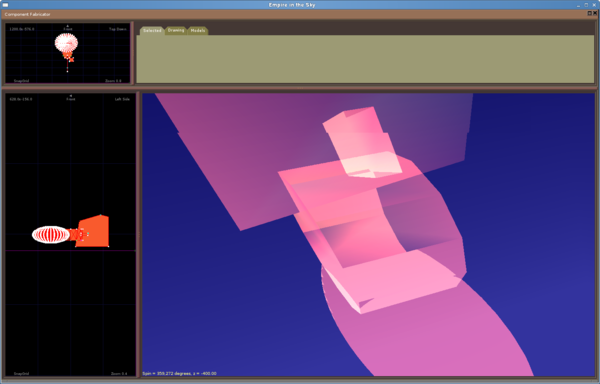Select the white balloon in top-down view
Screen dimensions: 600x384
click(66, 42)
